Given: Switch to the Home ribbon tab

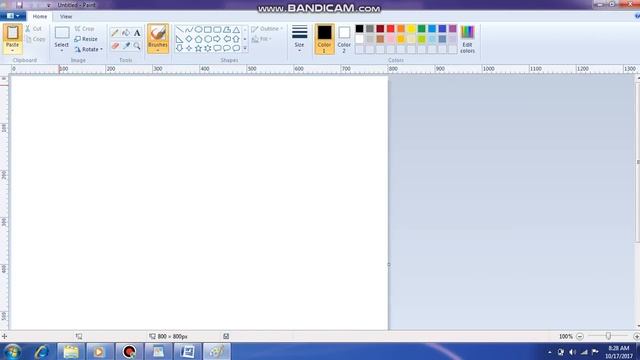Looking at the screenshot, I should click(x=40, y=16).
